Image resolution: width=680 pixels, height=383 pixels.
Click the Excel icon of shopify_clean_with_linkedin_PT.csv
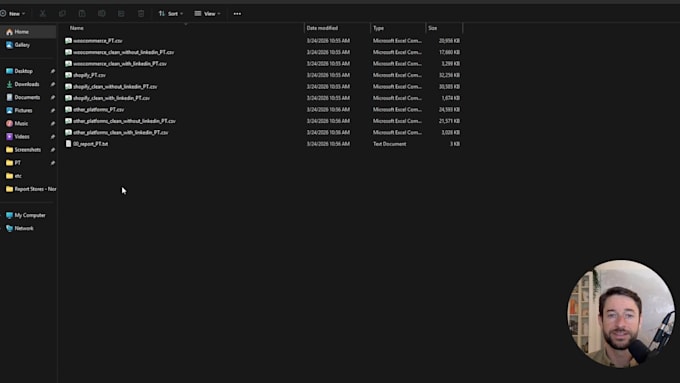pos(69,98)
